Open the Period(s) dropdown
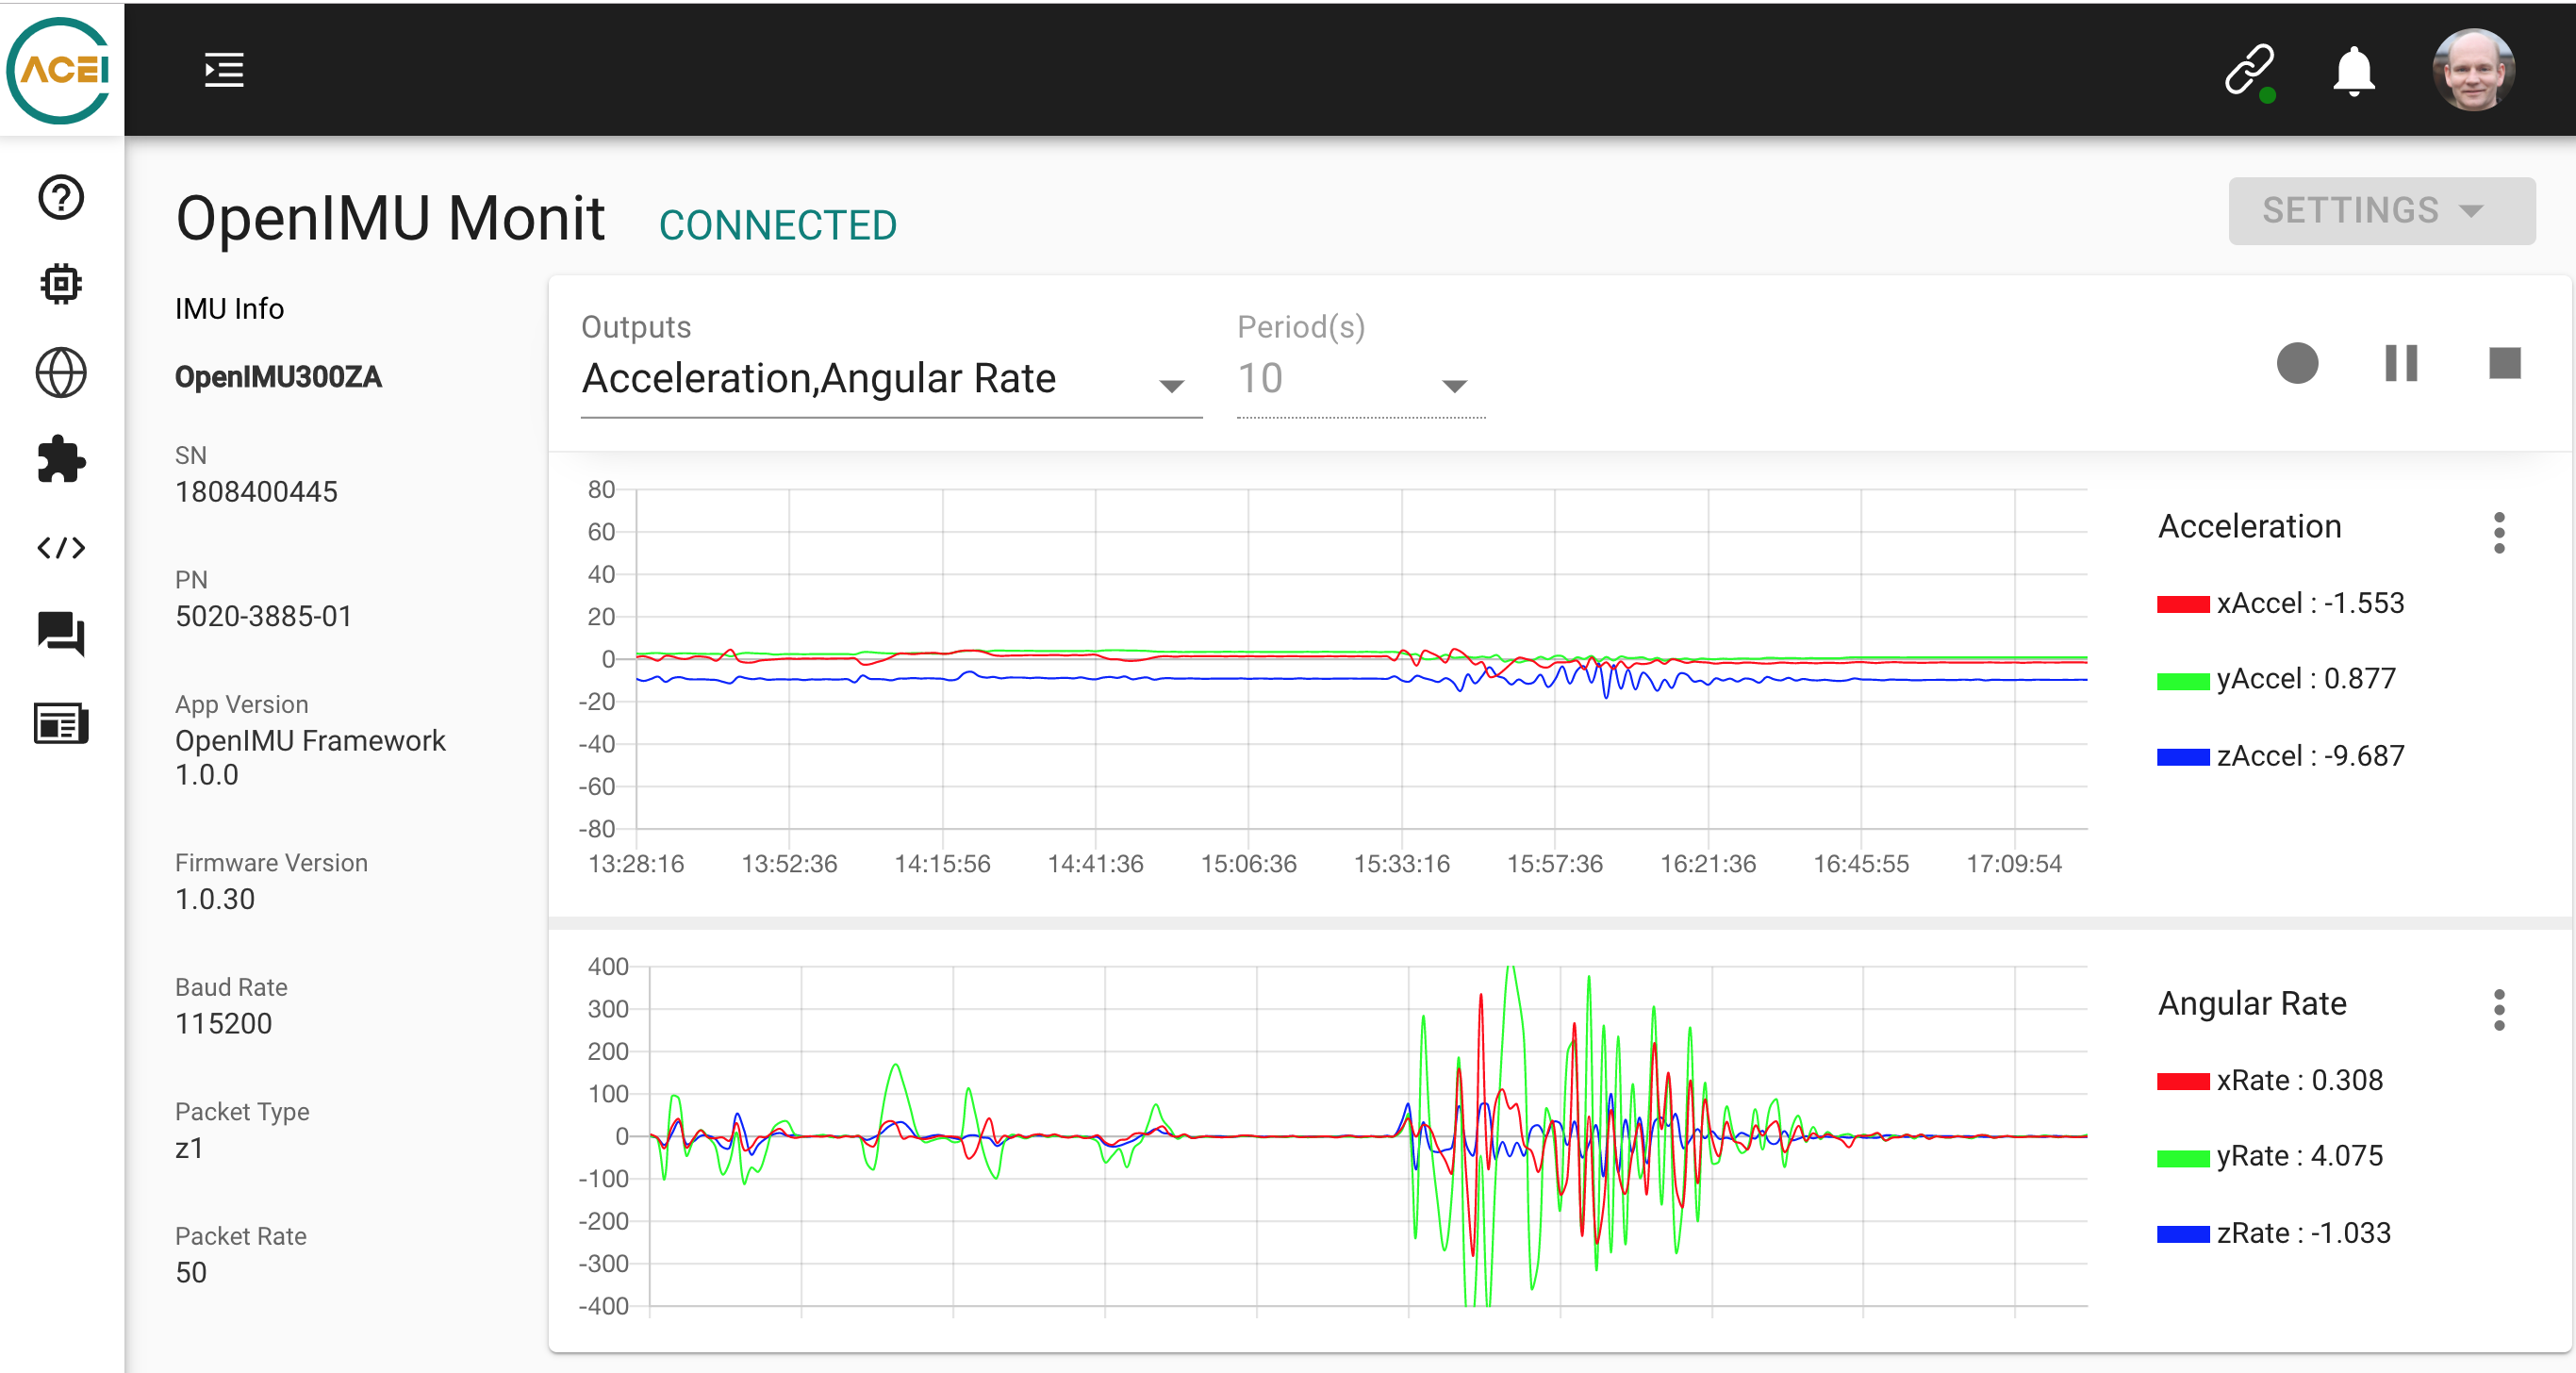 (1361, 378)
